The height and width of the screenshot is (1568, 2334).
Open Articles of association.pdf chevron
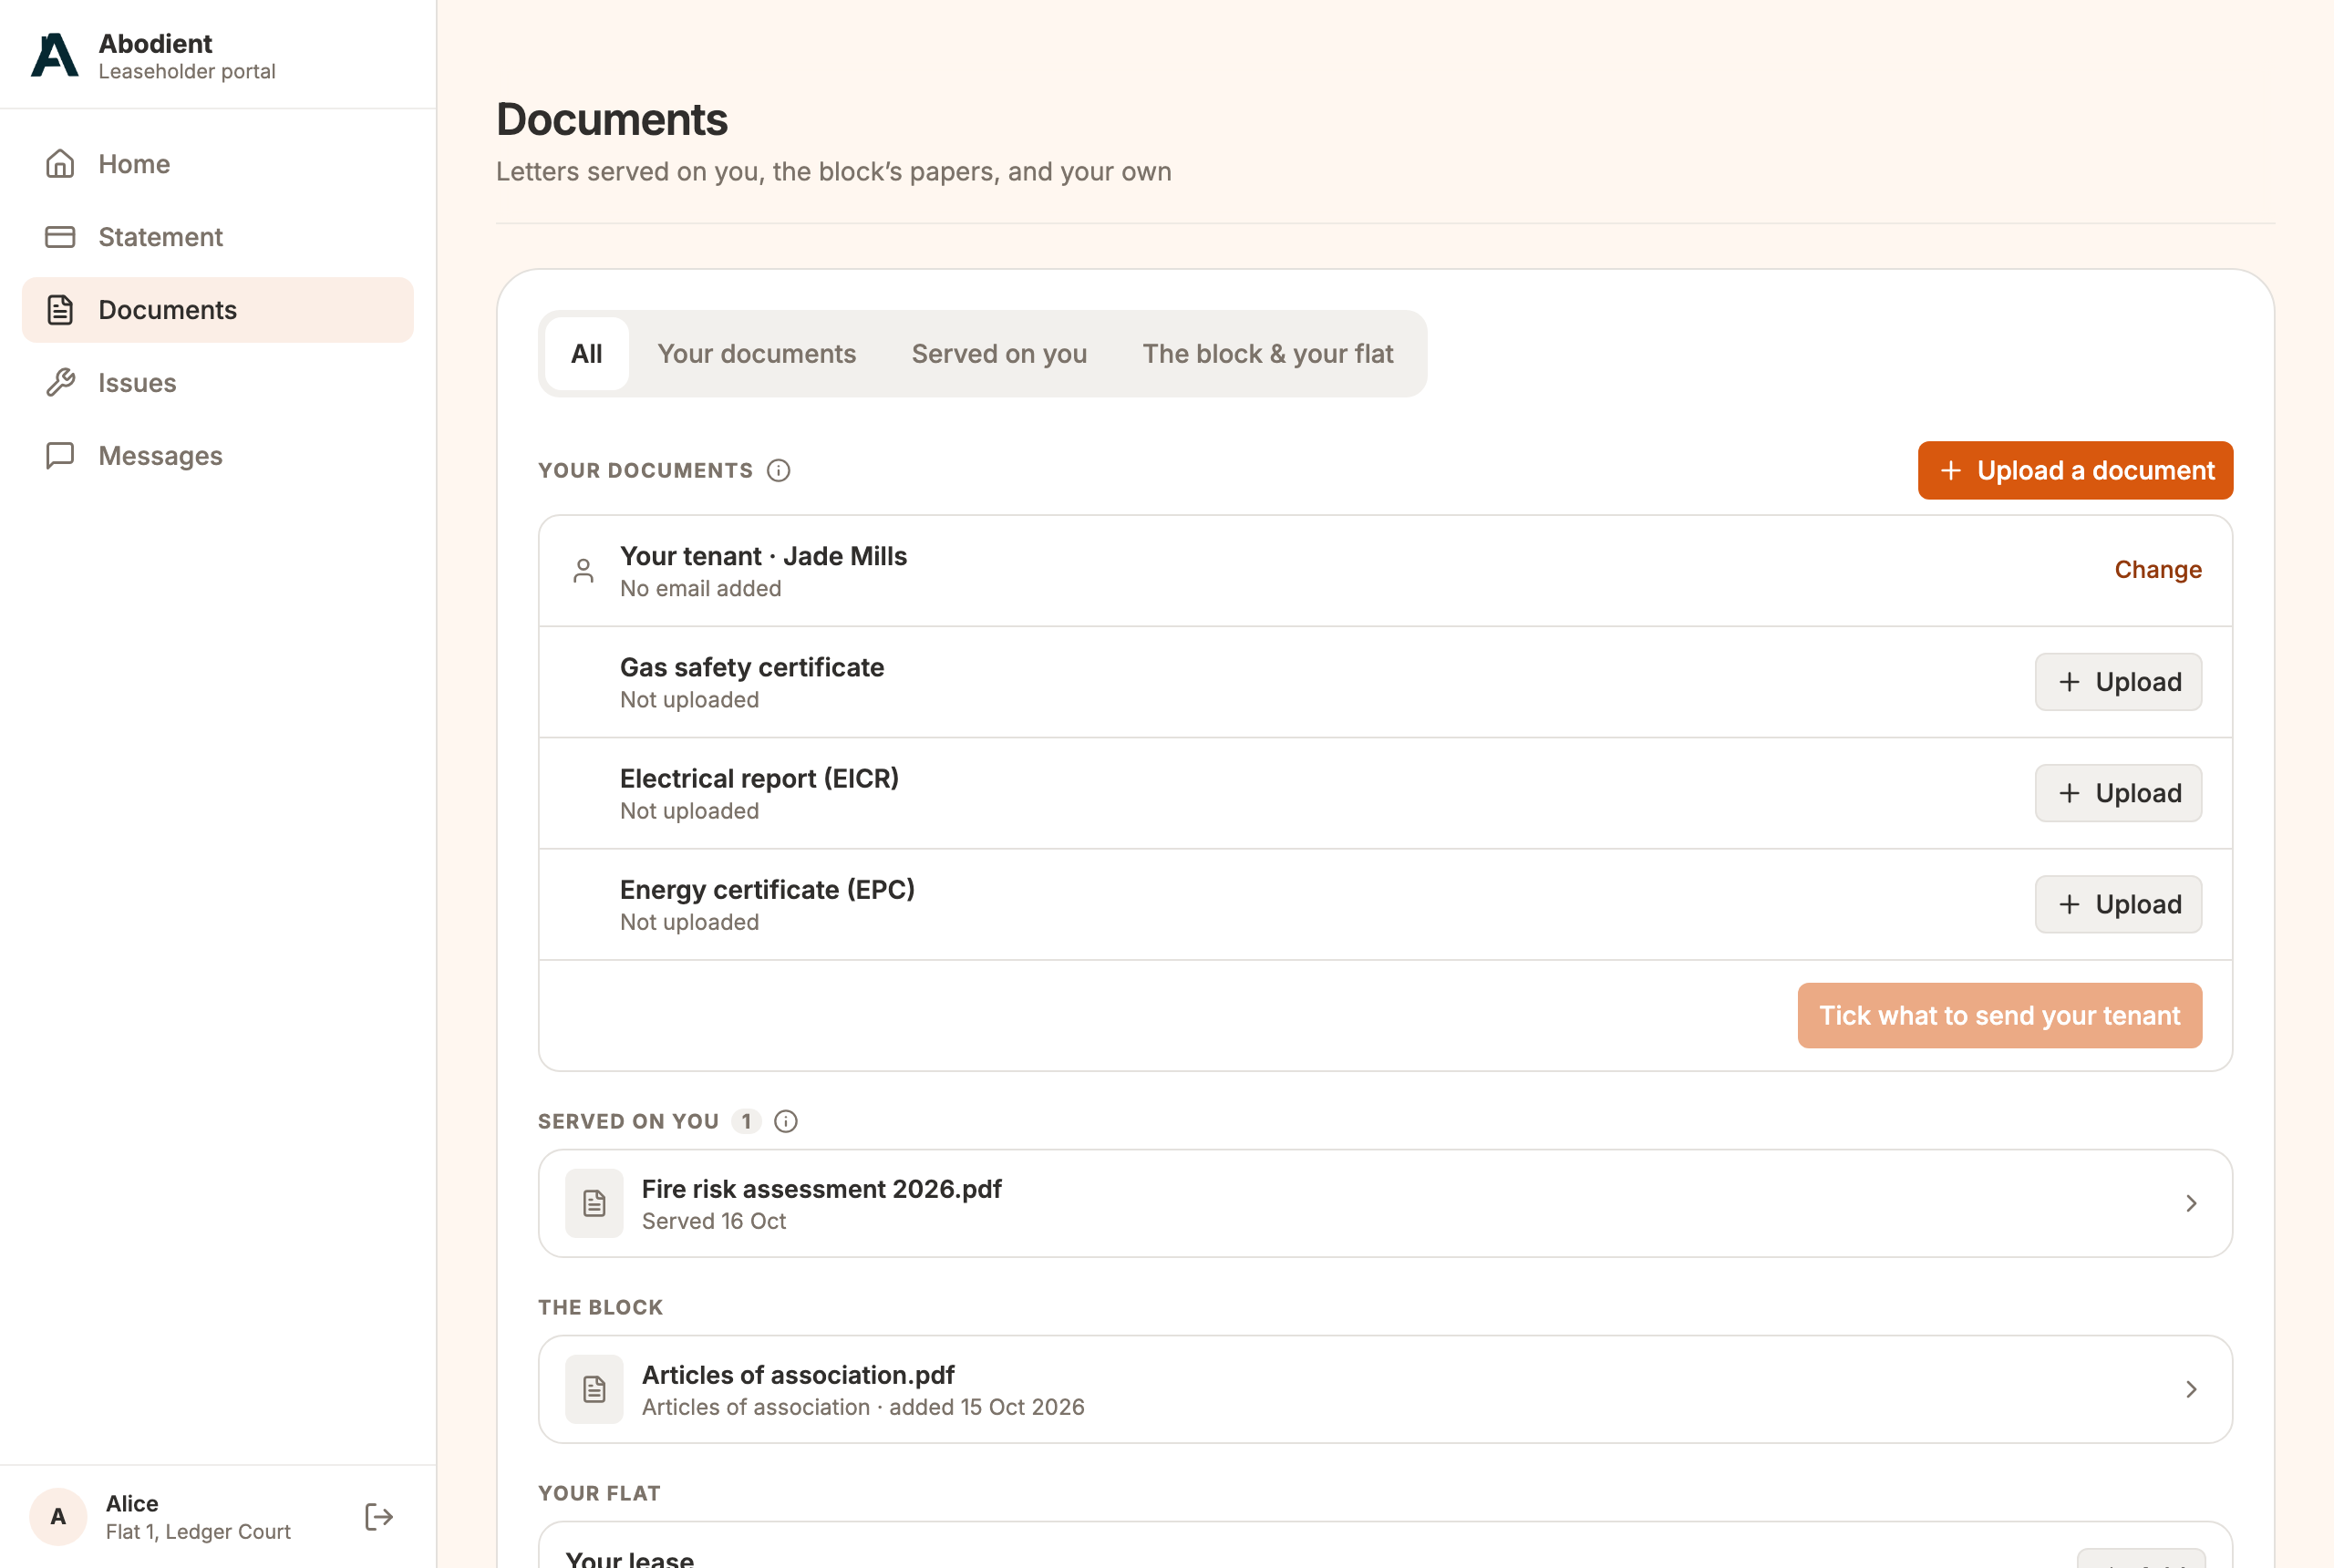click(x=2191, y=1389)
